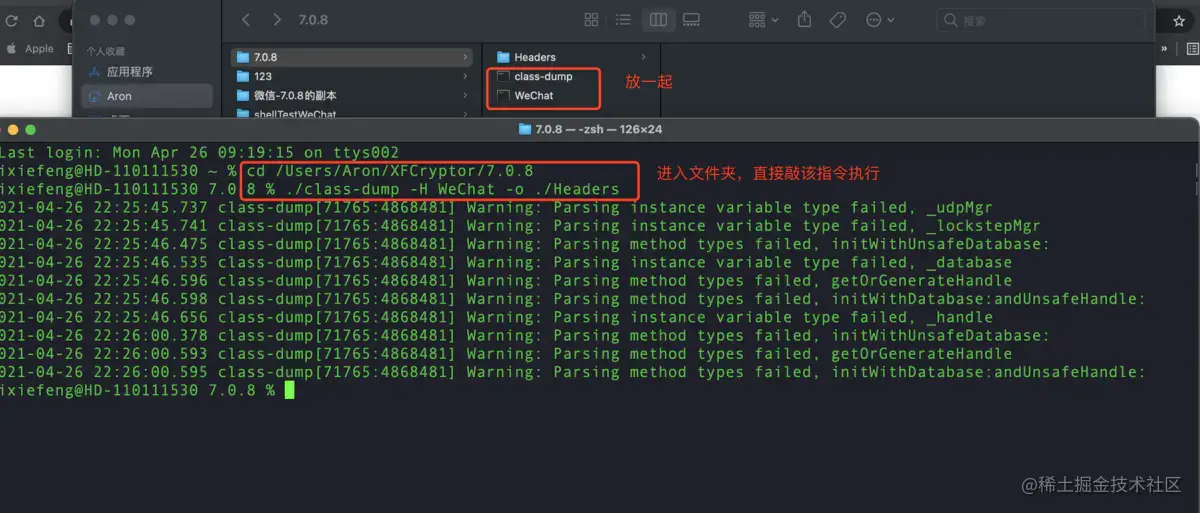
Task: Click the _lockstepMgr warning line
Action: click(520, 226)
